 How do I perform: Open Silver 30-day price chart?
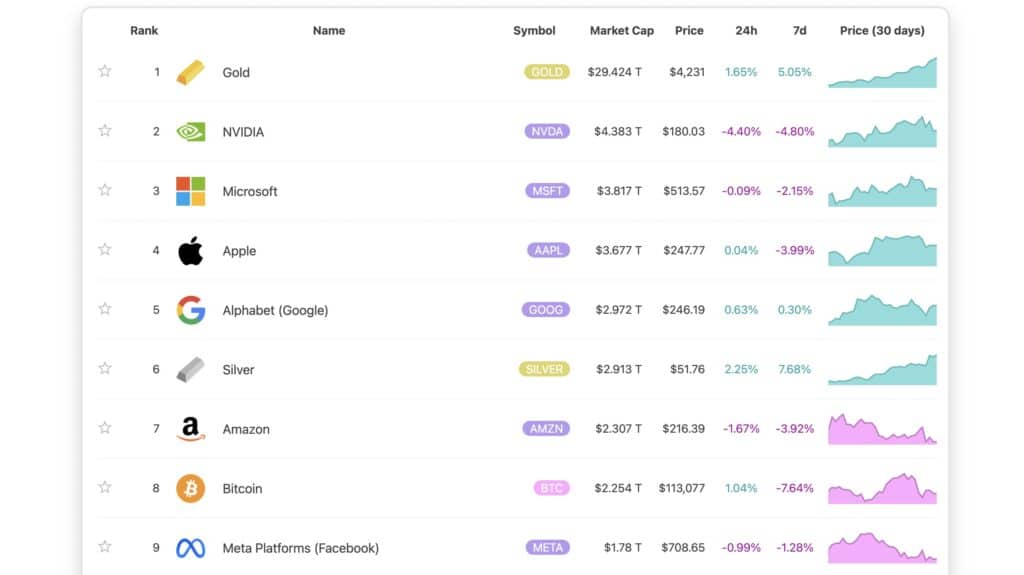pyautogui.click(x=882, y=369)
